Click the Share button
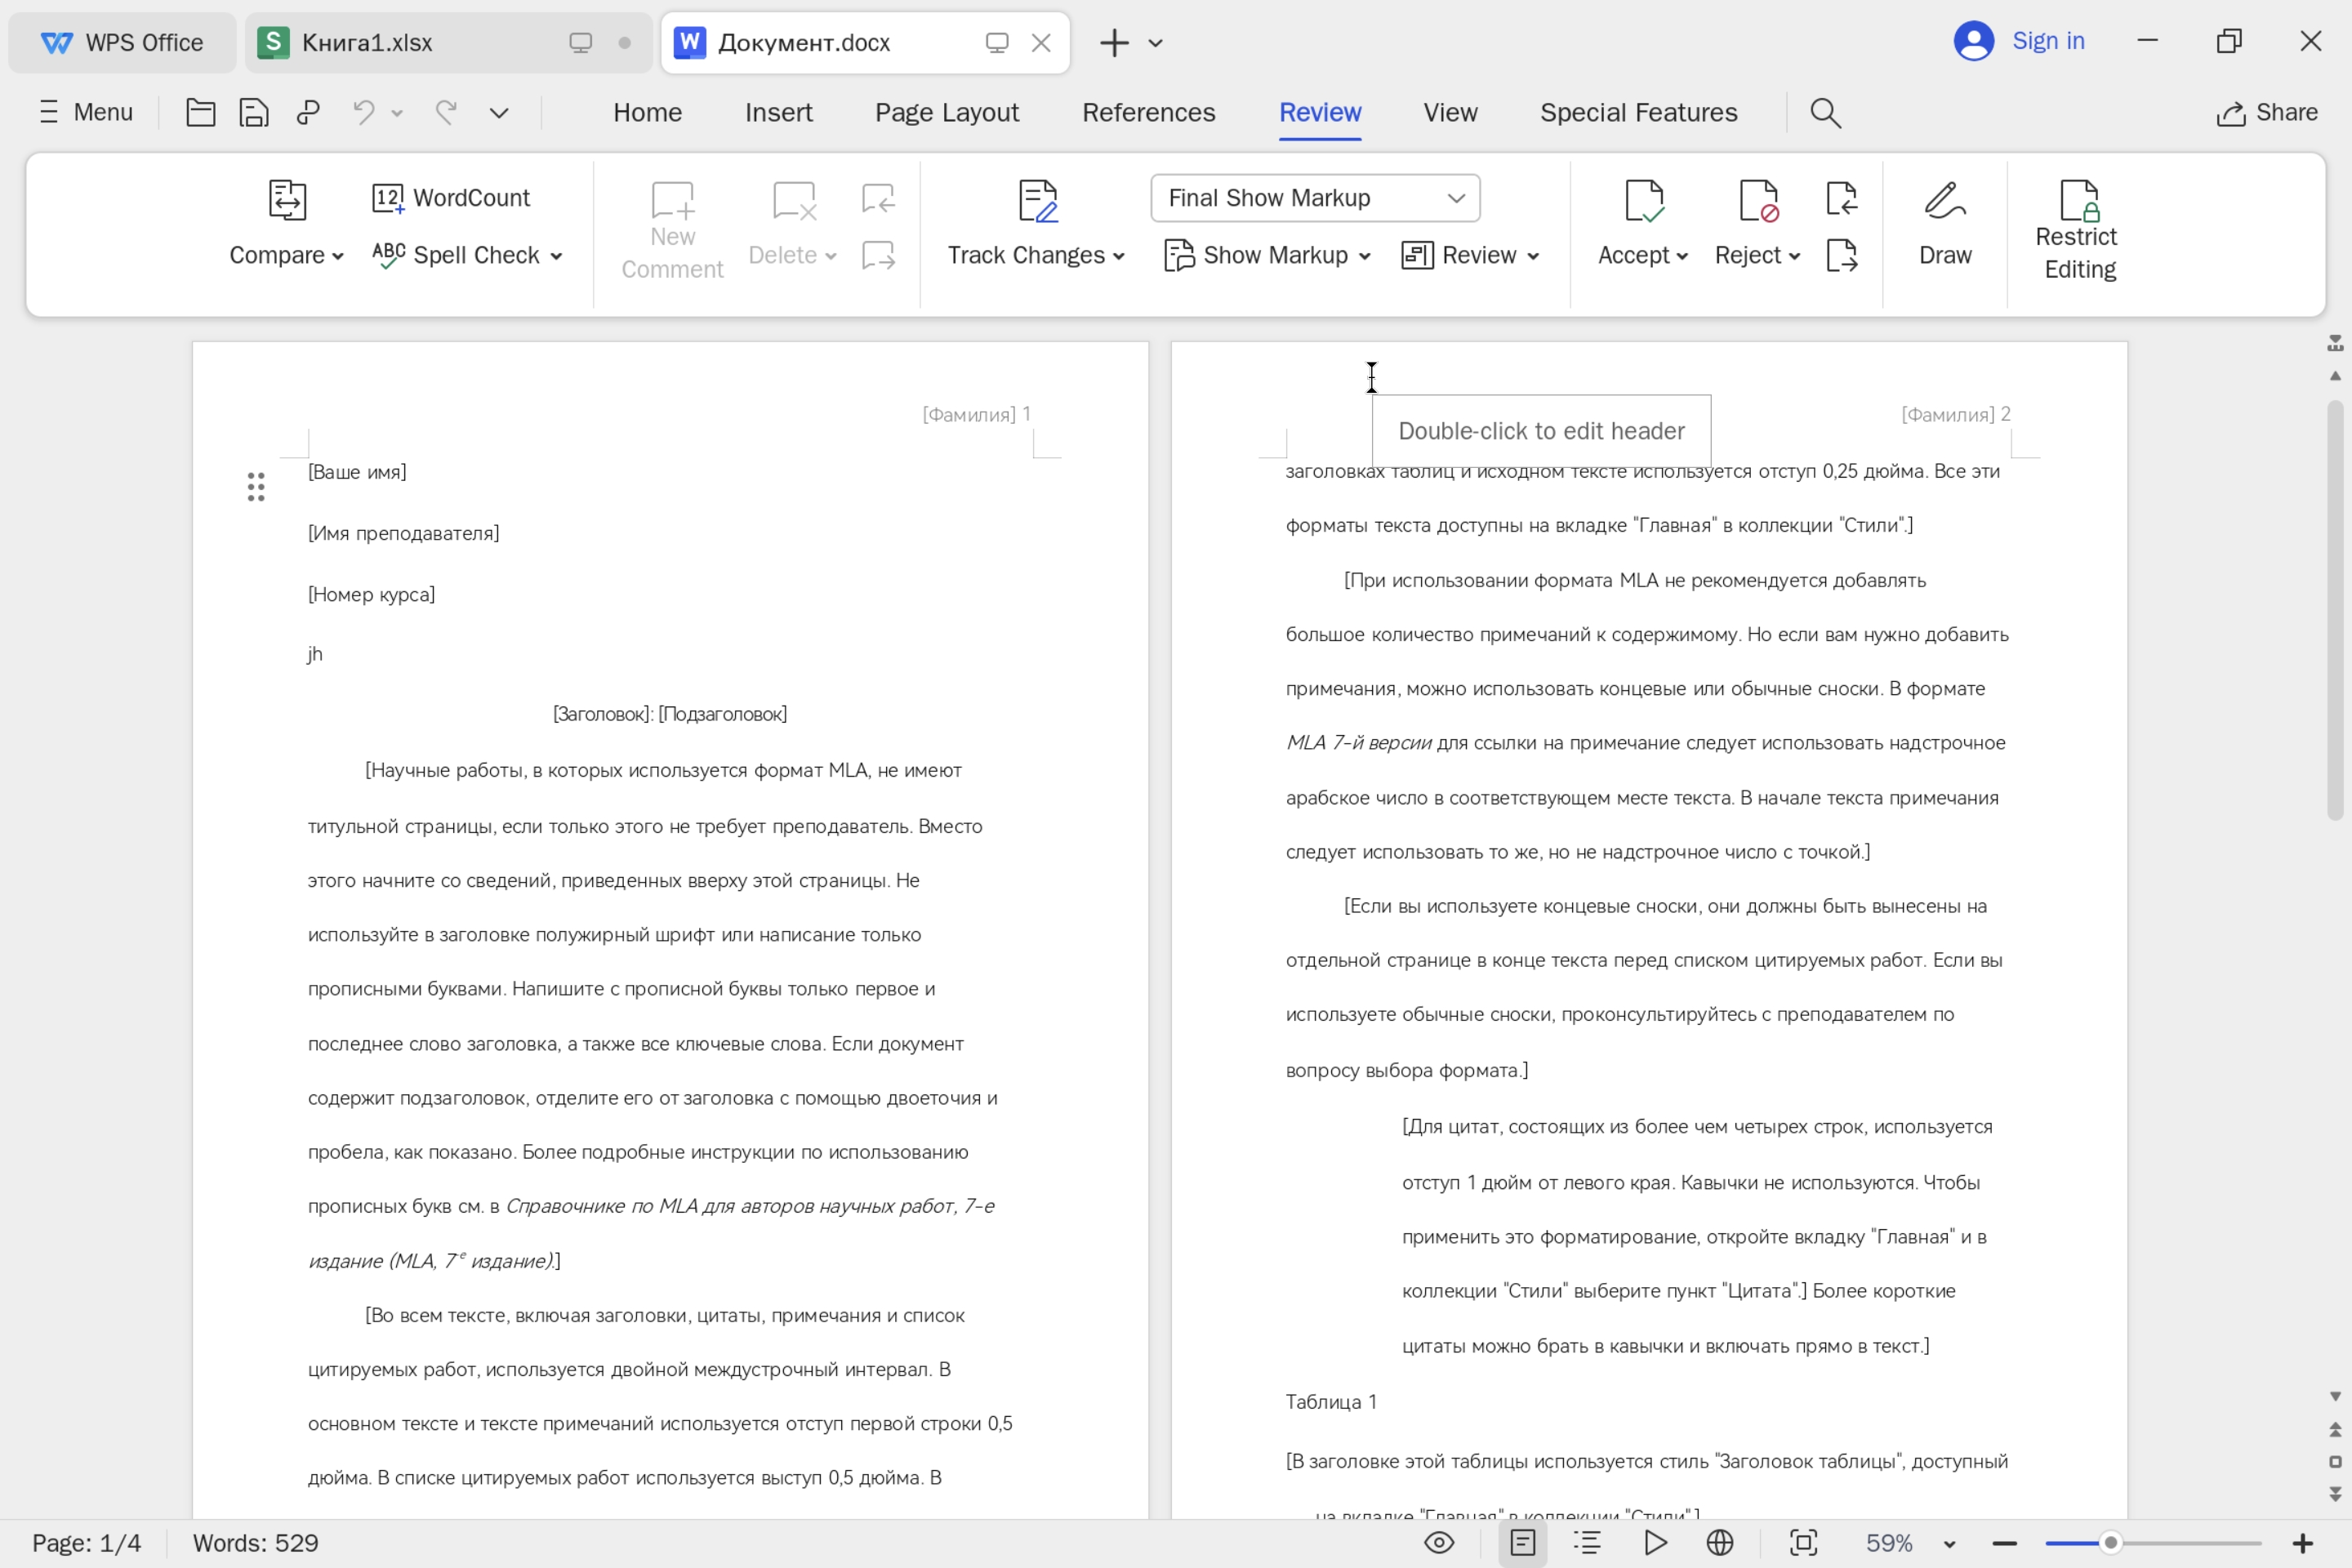Viewport: 2352px width, 1568px height. [x=2267, y=112]
